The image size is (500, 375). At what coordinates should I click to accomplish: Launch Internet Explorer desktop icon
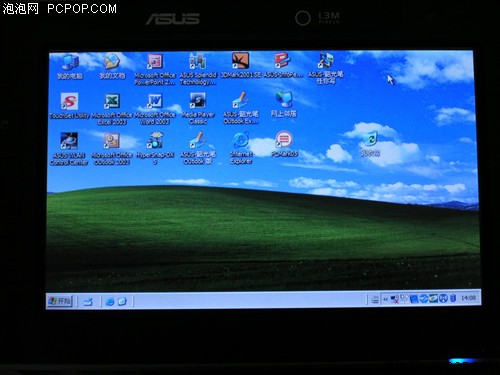pyautogui.click(x=241, y=148)
